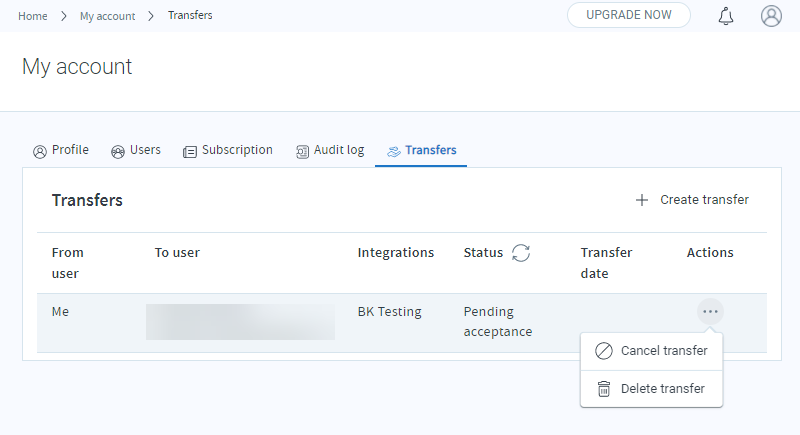Click the From user column header
The height and width of the screenshot is (435, 800).
pyautogui.click(x=67, y=263)
